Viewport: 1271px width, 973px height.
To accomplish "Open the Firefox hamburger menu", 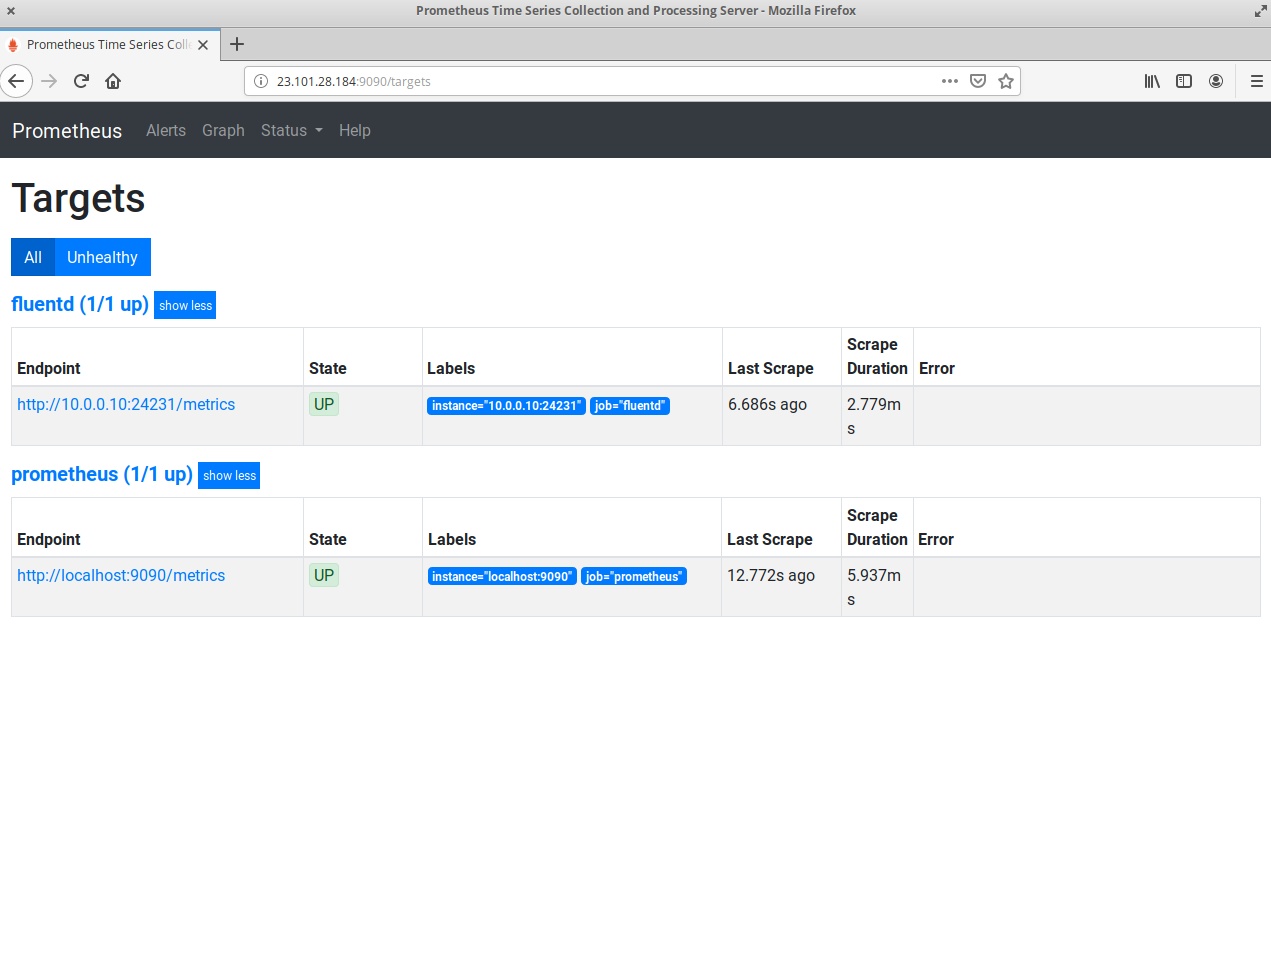I will [x=1257, y=81].
